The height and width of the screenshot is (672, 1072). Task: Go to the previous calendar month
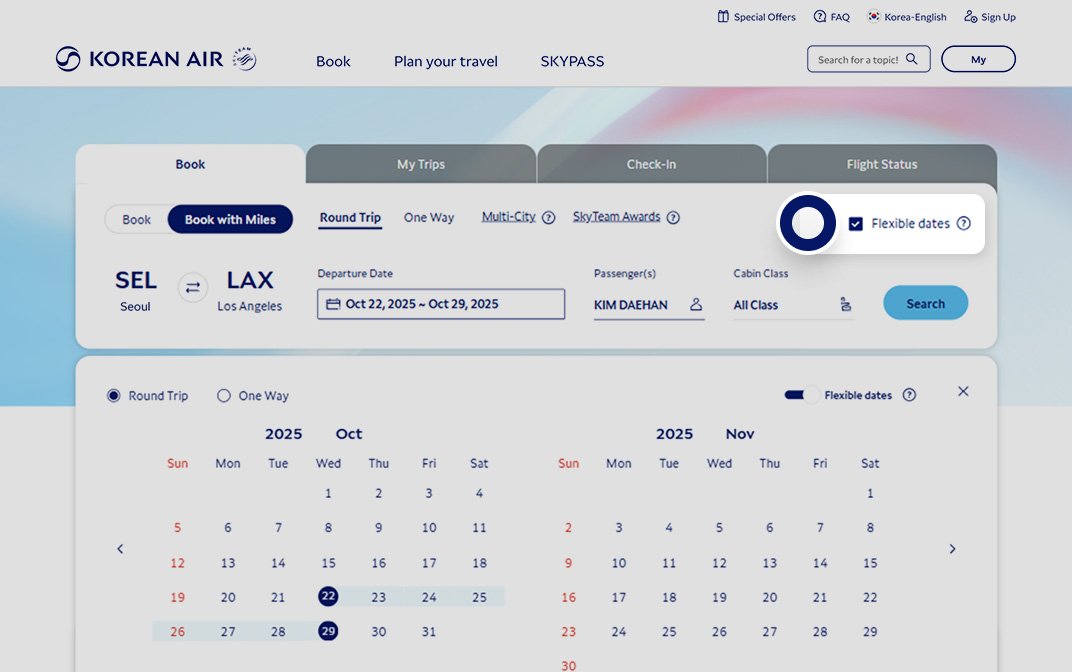[120, 549]
